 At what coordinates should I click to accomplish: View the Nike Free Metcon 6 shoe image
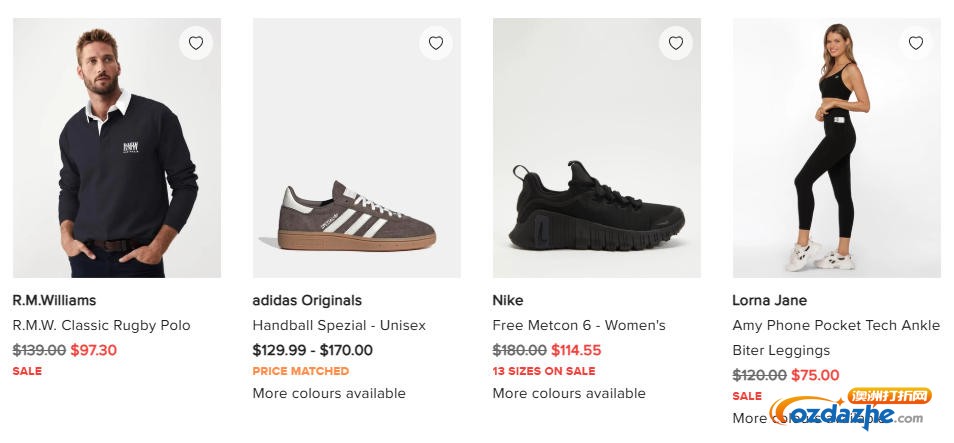click(x=596, y=150)
